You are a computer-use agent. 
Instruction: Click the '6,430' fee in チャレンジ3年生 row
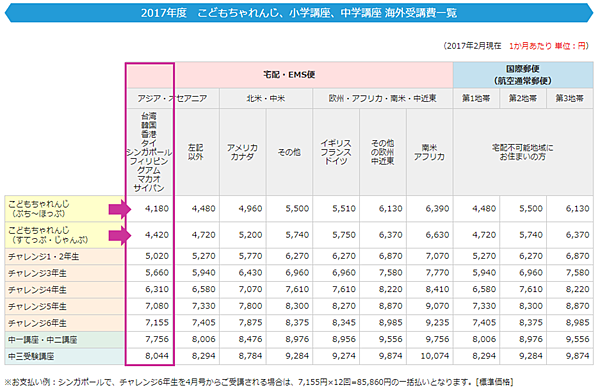250,273
